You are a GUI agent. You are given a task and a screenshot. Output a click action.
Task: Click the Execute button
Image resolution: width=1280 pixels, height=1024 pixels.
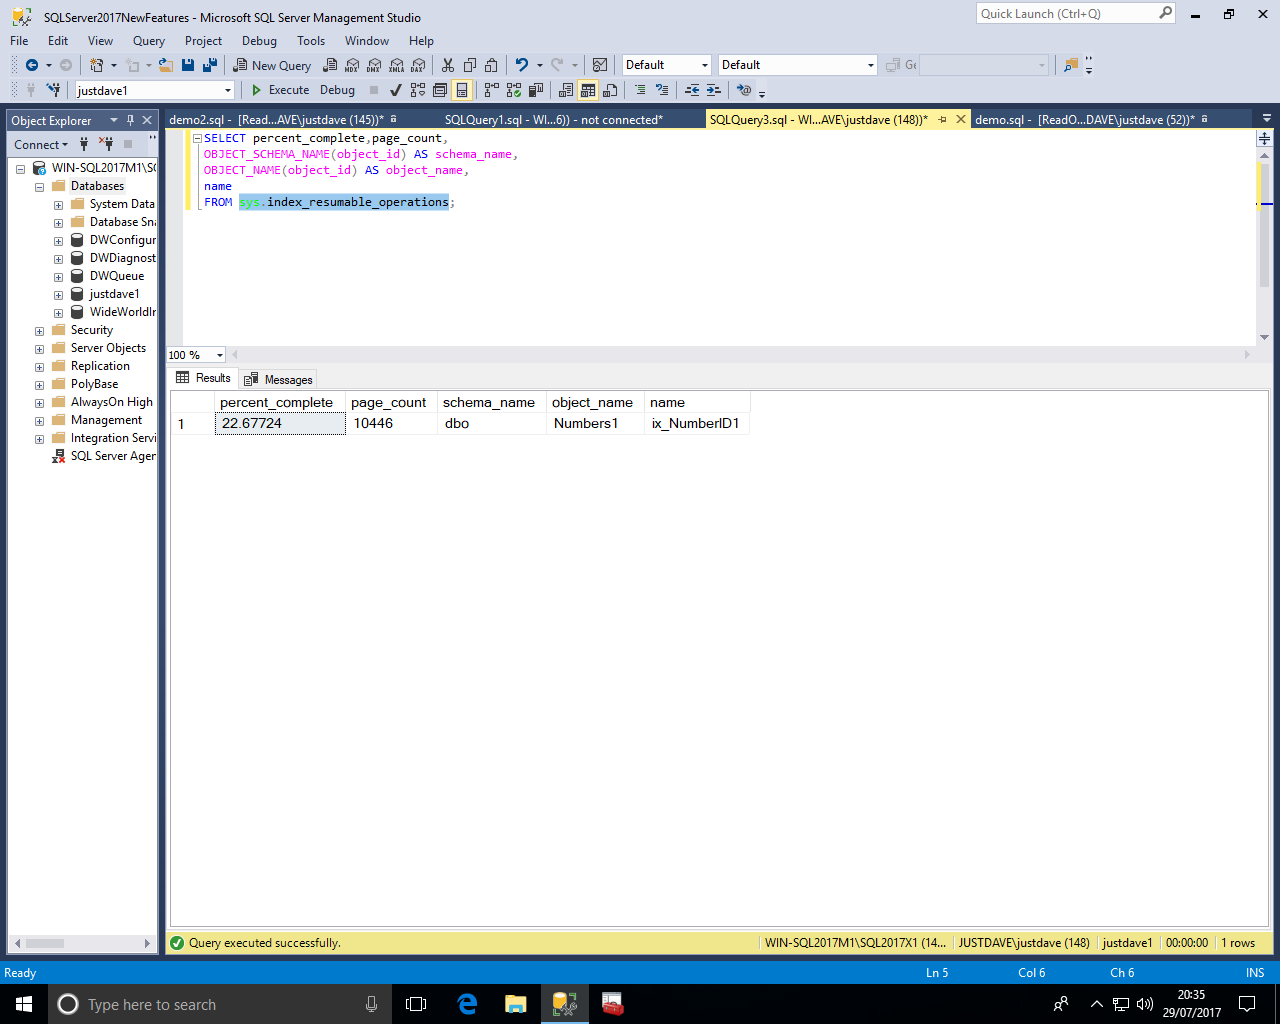pyautogui.click(x=280, y=90)
